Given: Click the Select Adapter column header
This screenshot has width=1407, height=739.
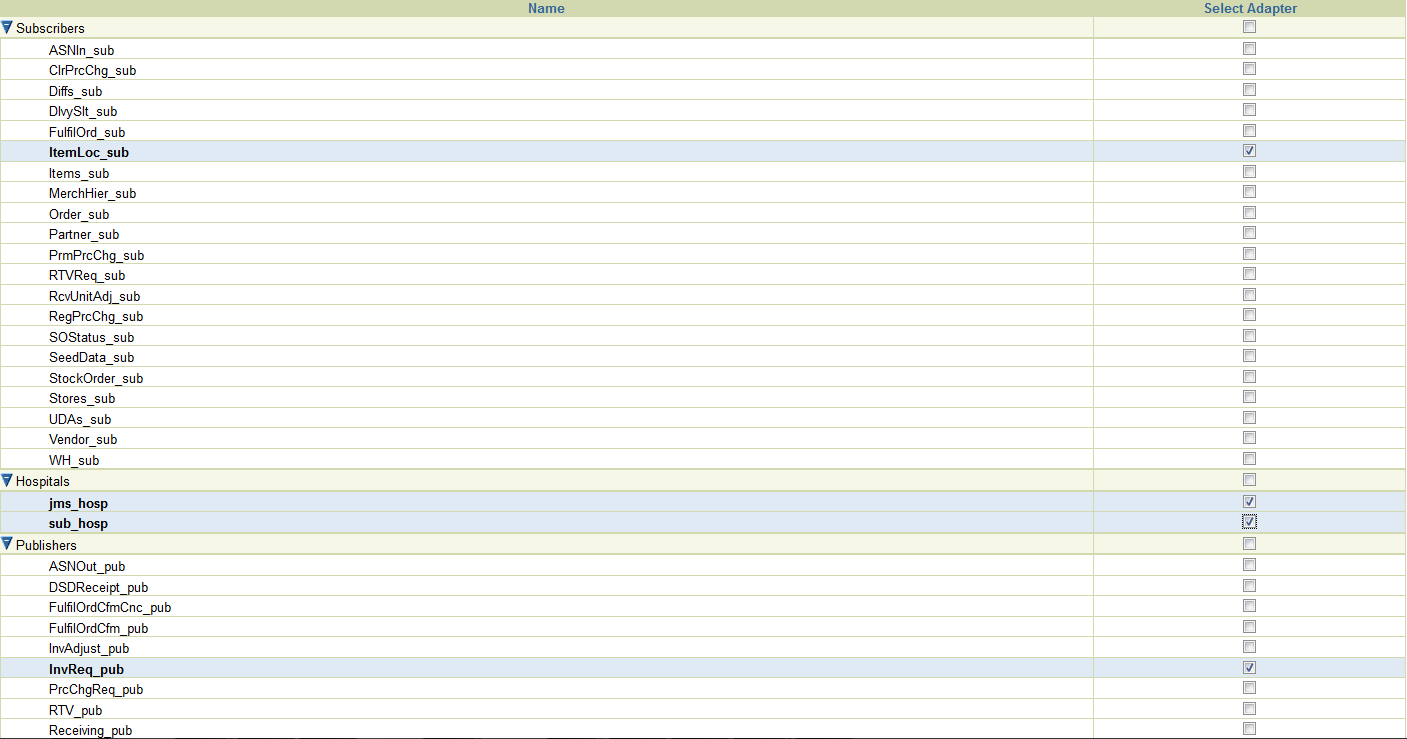Looking at the screenshot, I should [x=1249, y=8].
